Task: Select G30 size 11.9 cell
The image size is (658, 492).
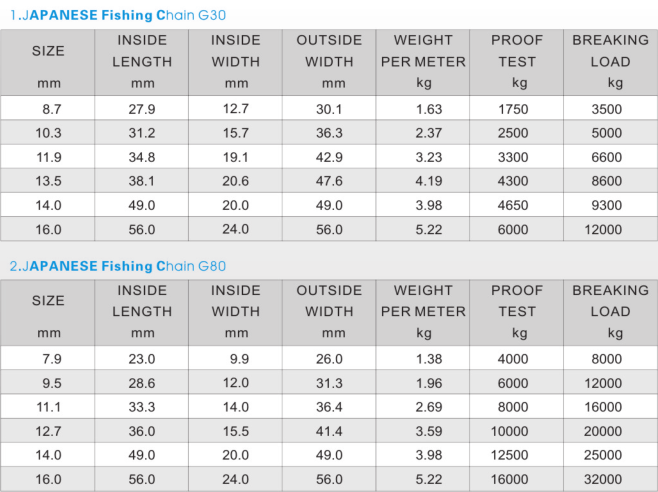Action: click(x=50, y=157)
